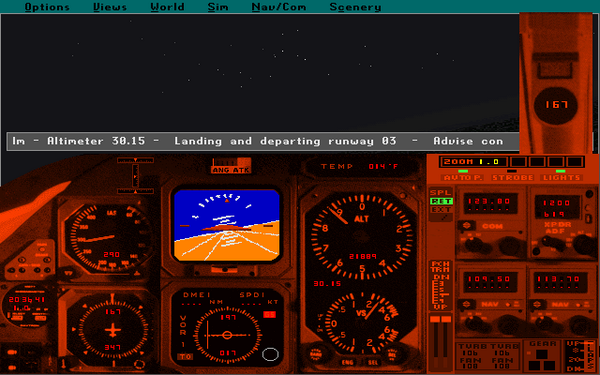Open the Options menu

(47, 7)
